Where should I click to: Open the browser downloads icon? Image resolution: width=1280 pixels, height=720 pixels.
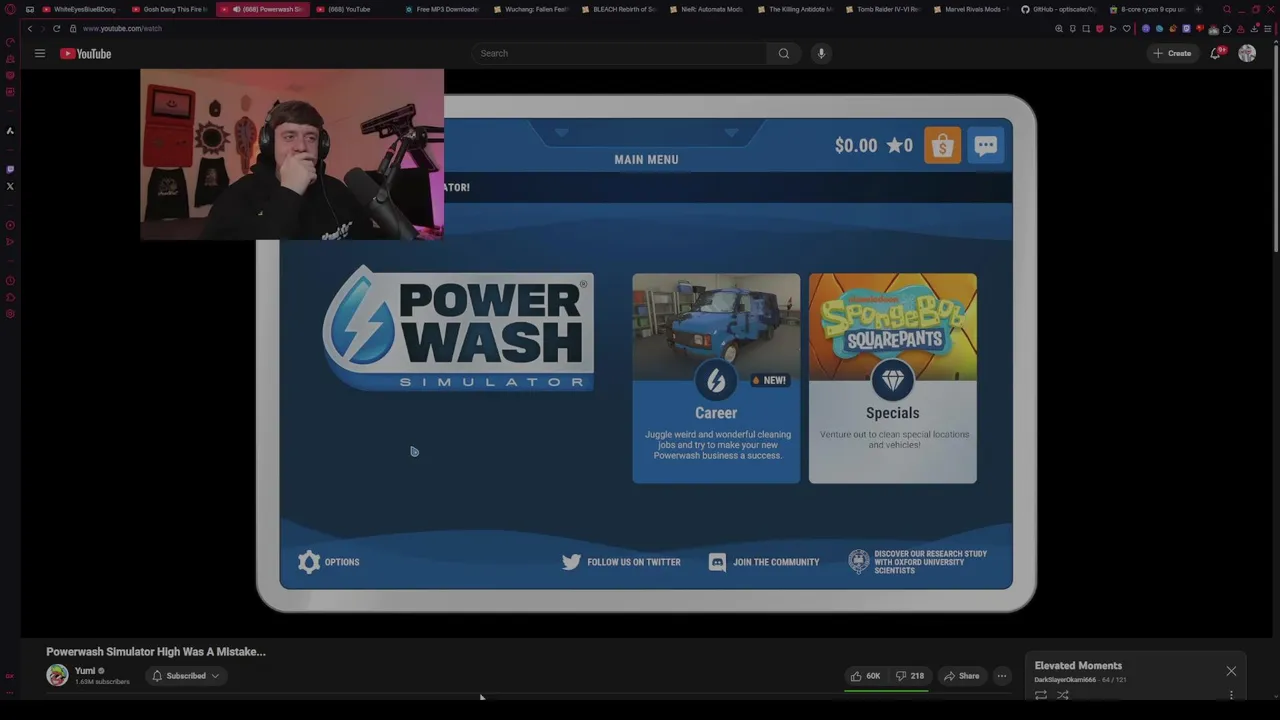[x=1254, y=28]
